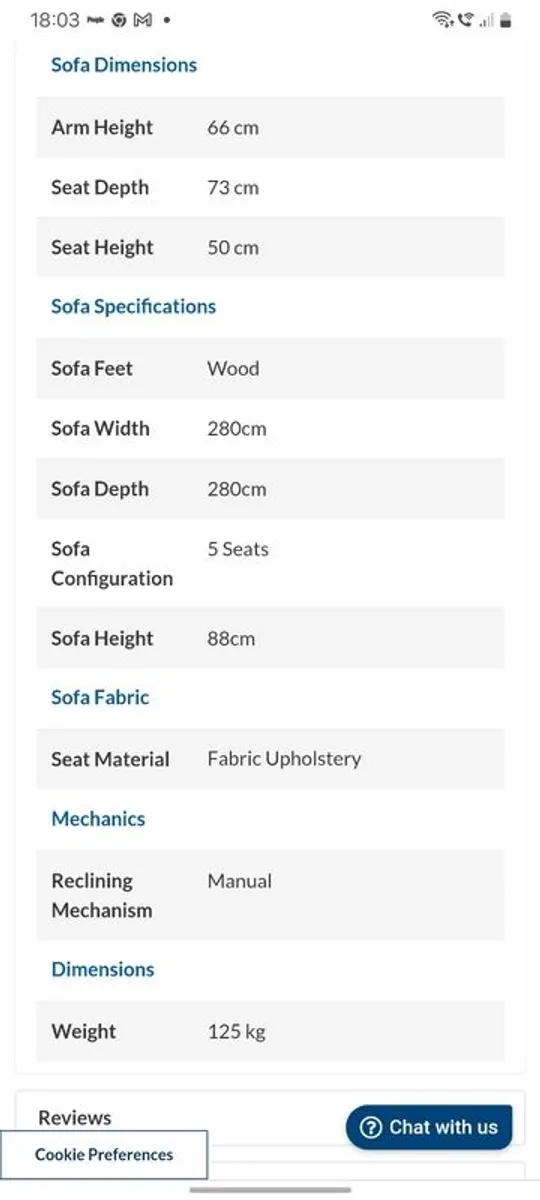Tap the Sofa Fabric heading

[100, 697]
